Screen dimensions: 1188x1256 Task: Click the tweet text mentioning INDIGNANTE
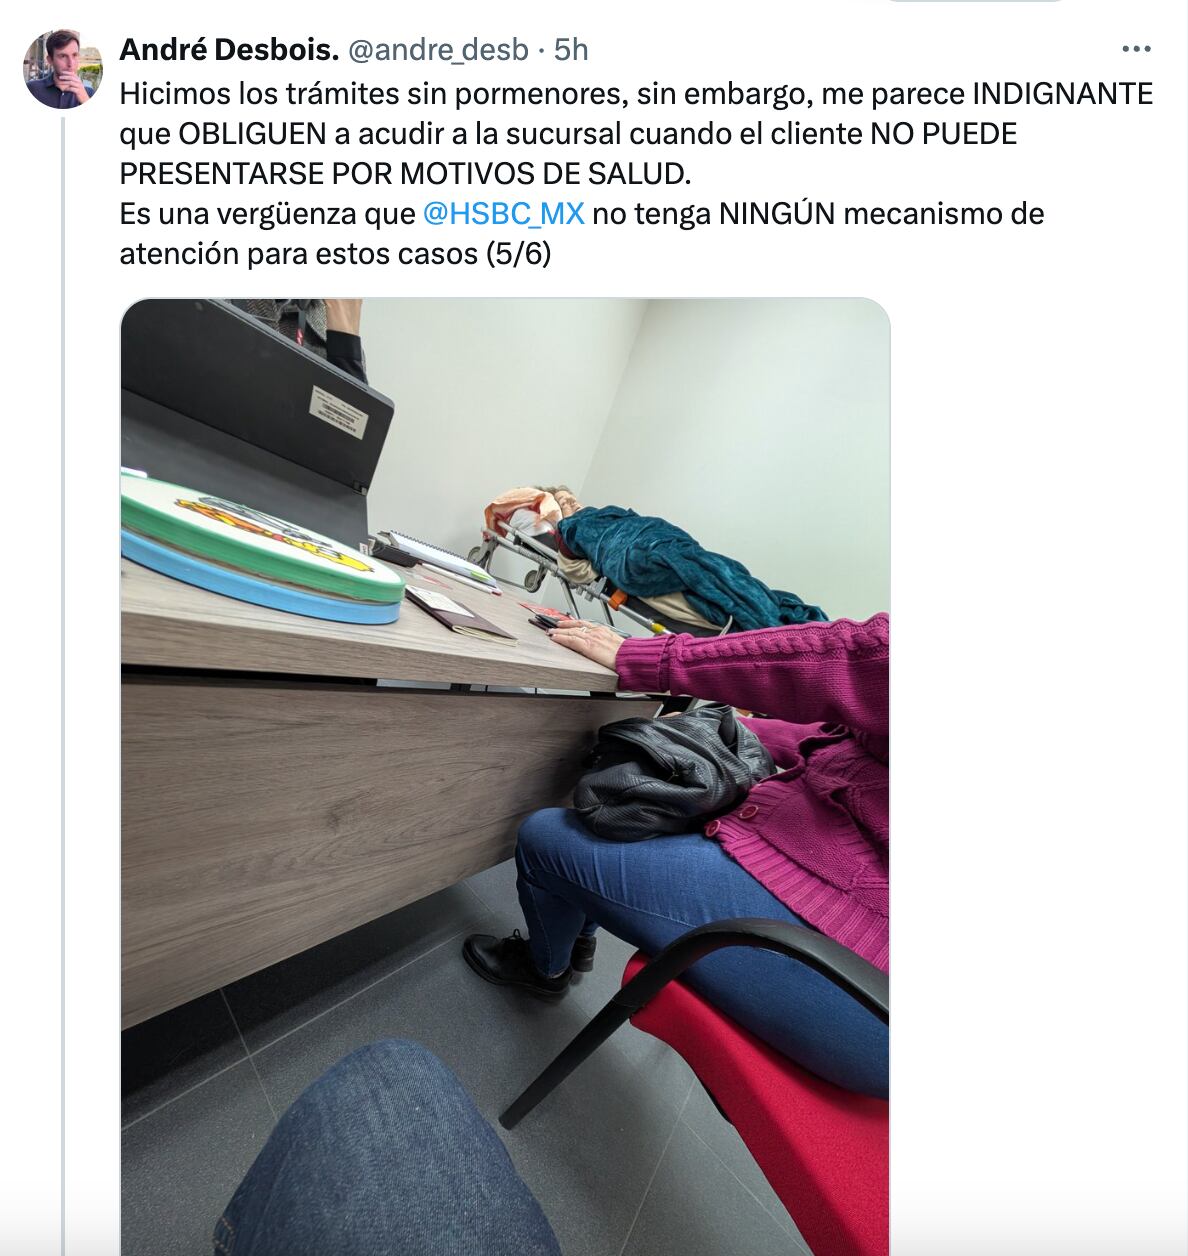point(636,173)
